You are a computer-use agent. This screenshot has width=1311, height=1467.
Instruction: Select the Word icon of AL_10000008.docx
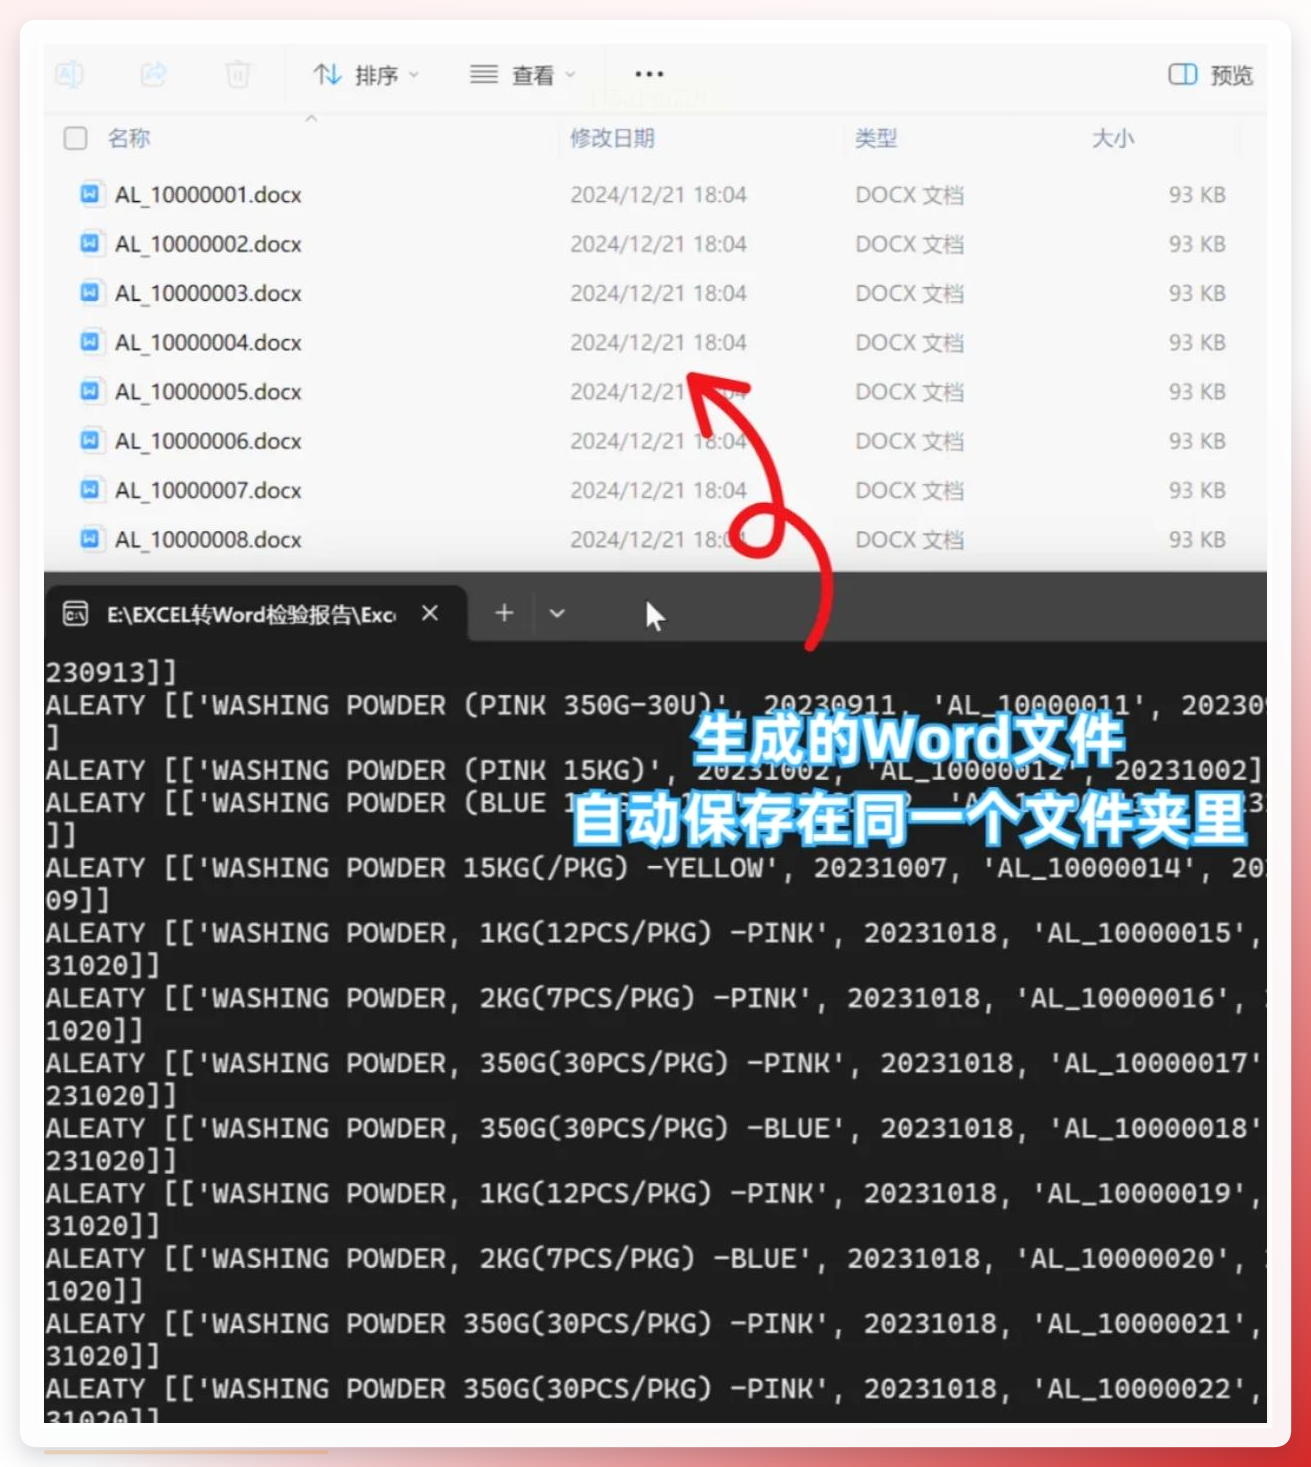[x=90, y=539]
